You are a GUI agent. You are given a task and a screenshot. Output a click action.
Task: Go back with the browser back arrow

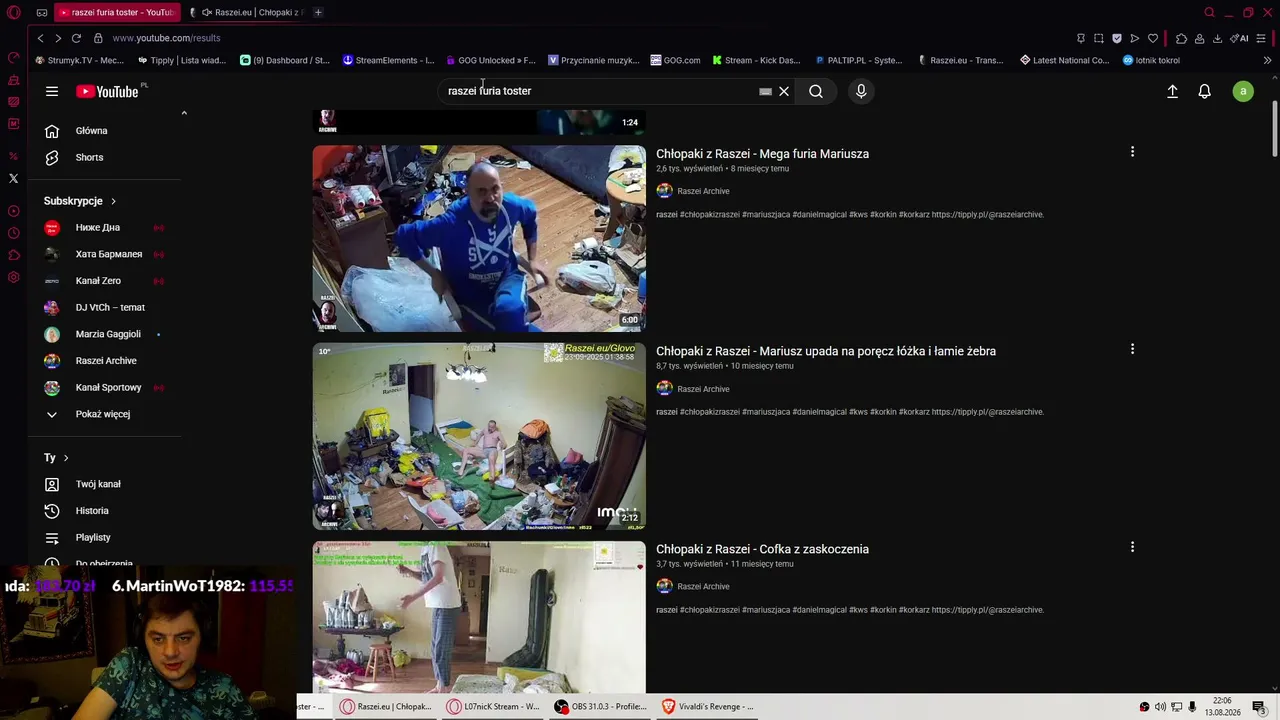click(40, 38)
